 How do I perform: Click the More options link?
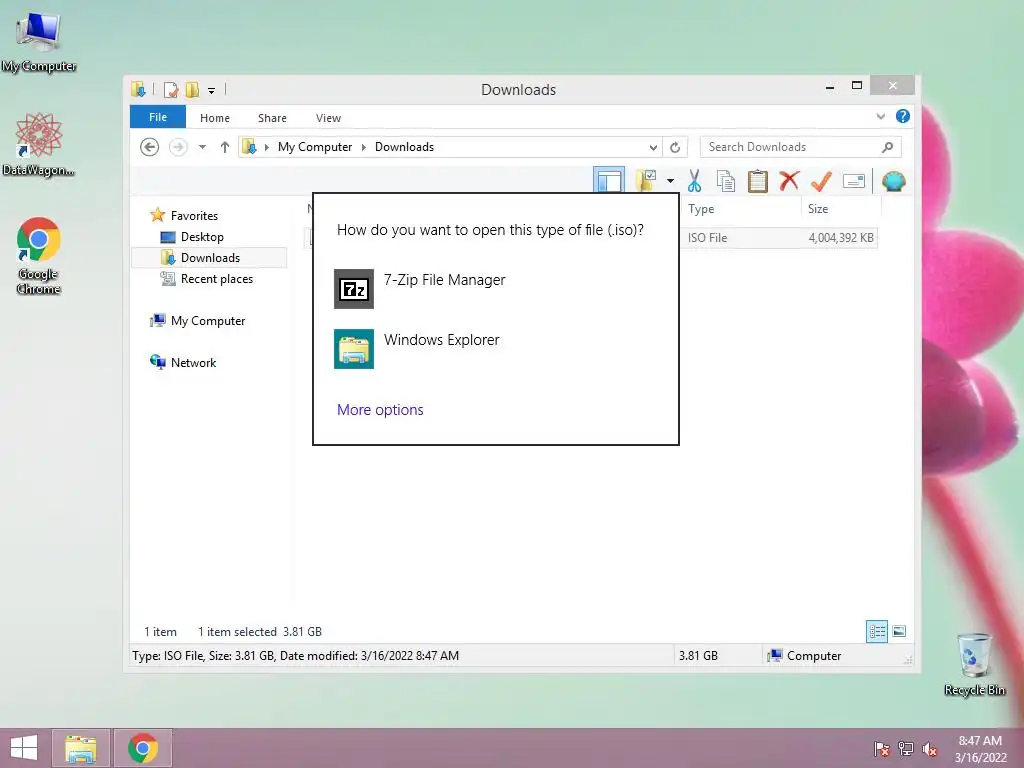coord(380,409)
